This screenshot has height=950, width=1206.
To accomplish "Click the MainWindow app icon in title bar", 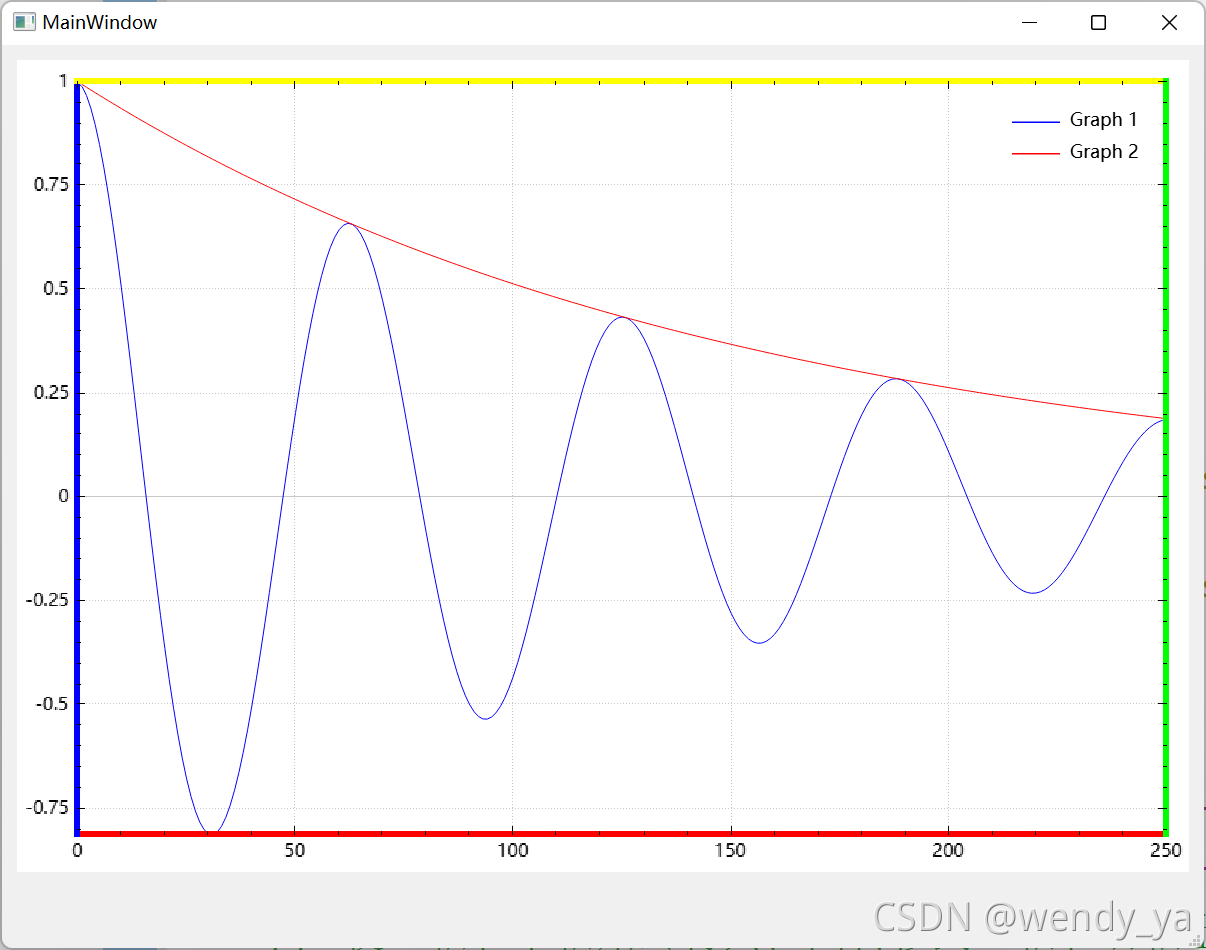I will (24, 22).
